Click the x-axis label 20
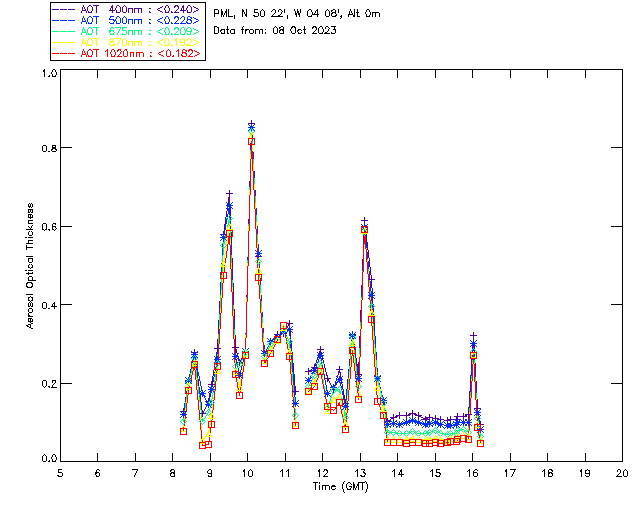 (x=622, y=473)
